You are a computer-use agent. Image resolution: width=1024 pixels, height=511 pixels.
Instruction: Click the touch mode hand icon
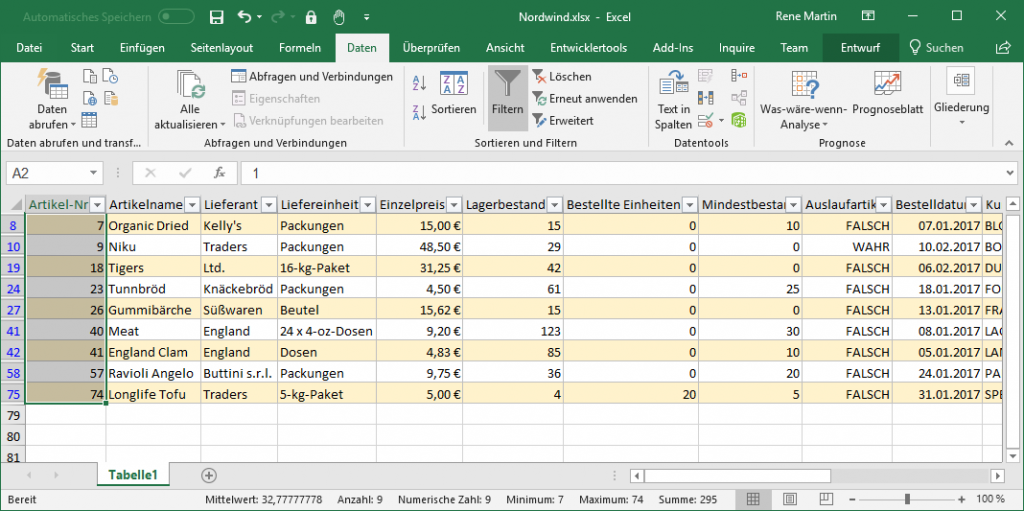[x=339, y=17]
